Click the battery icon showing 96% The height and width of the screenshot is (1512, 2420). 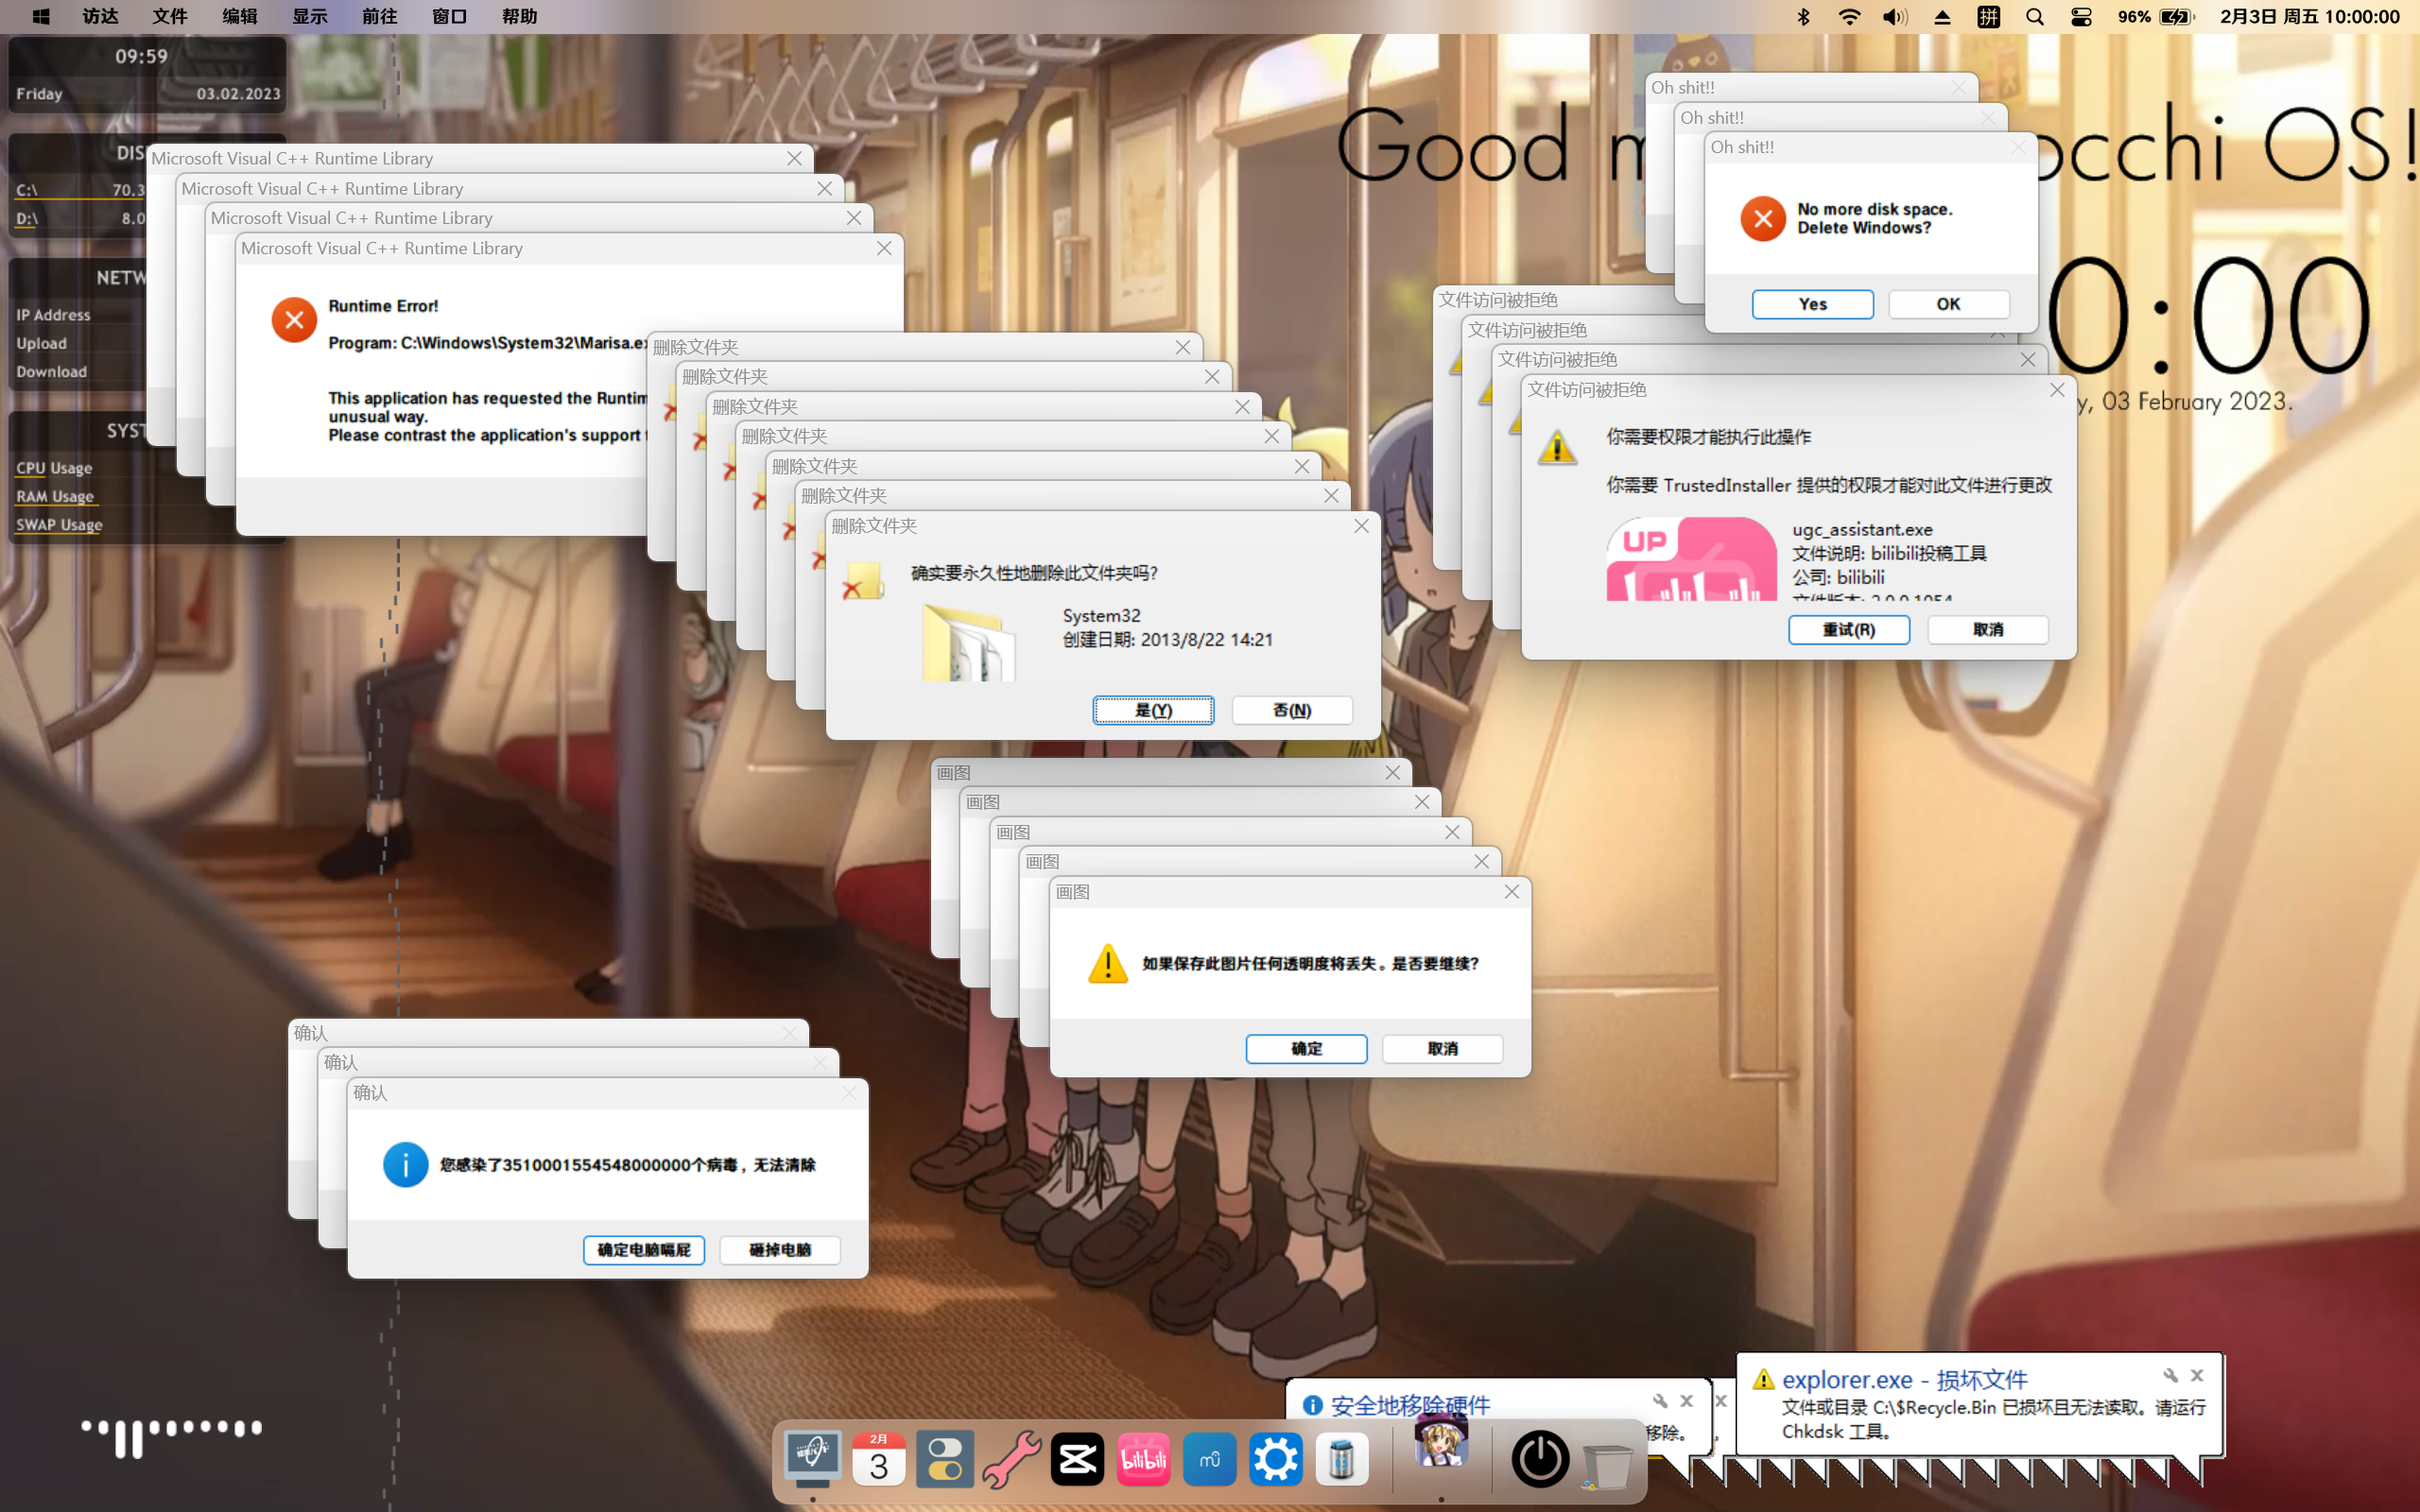[2176, 17]
